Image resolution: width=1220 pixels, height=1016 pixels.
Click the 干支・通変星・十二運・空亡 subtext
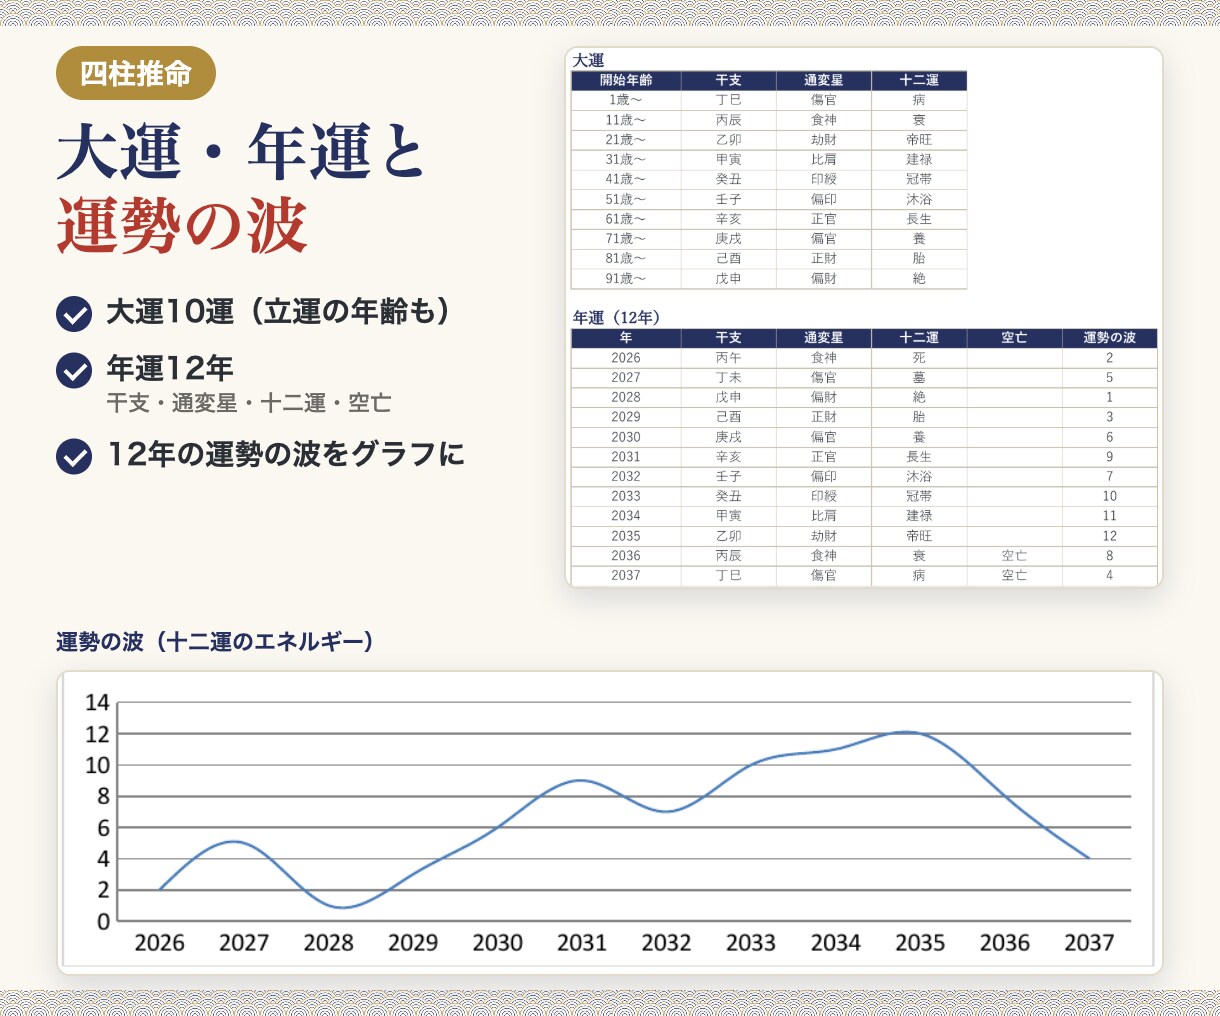(x=249, y=403)
